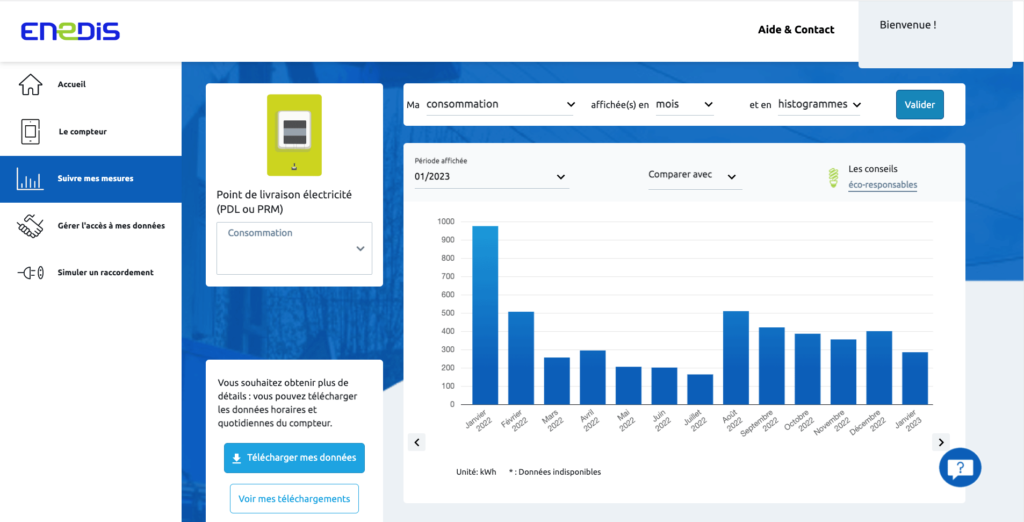Click the Bienvenue ! user panel

(x=936, y=34)
